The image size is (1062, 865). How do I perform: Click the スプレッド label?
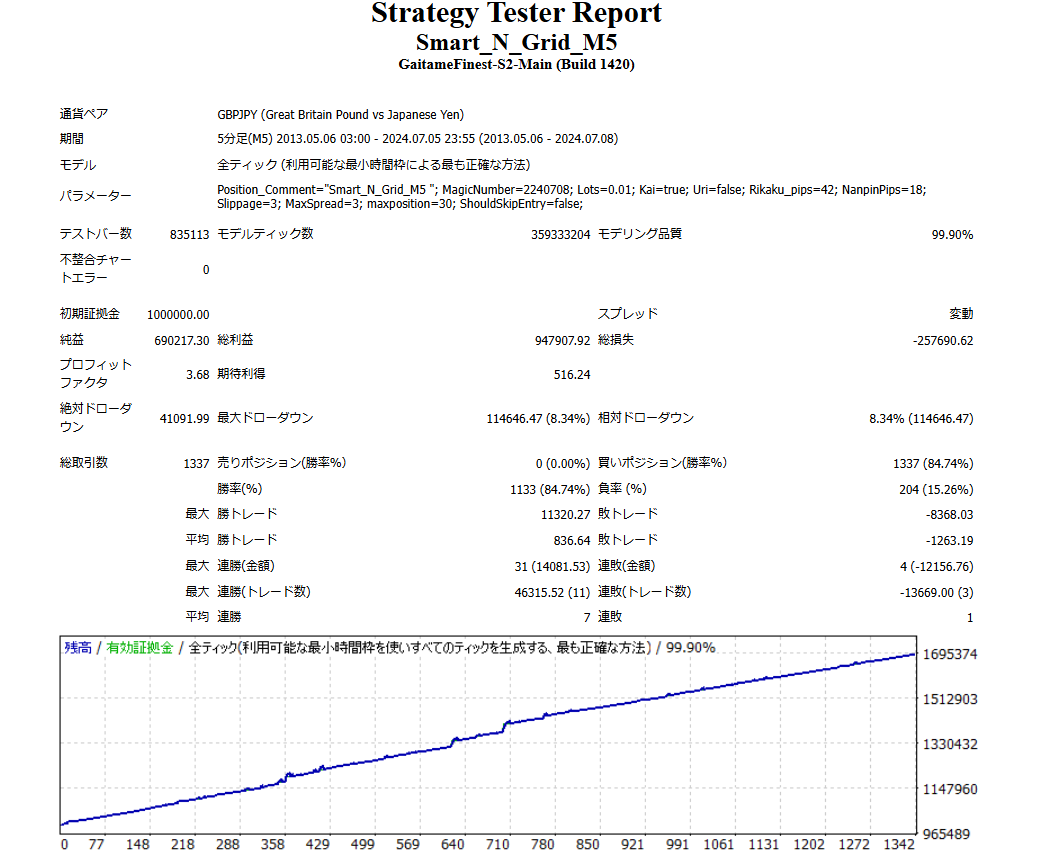point(628,314)
